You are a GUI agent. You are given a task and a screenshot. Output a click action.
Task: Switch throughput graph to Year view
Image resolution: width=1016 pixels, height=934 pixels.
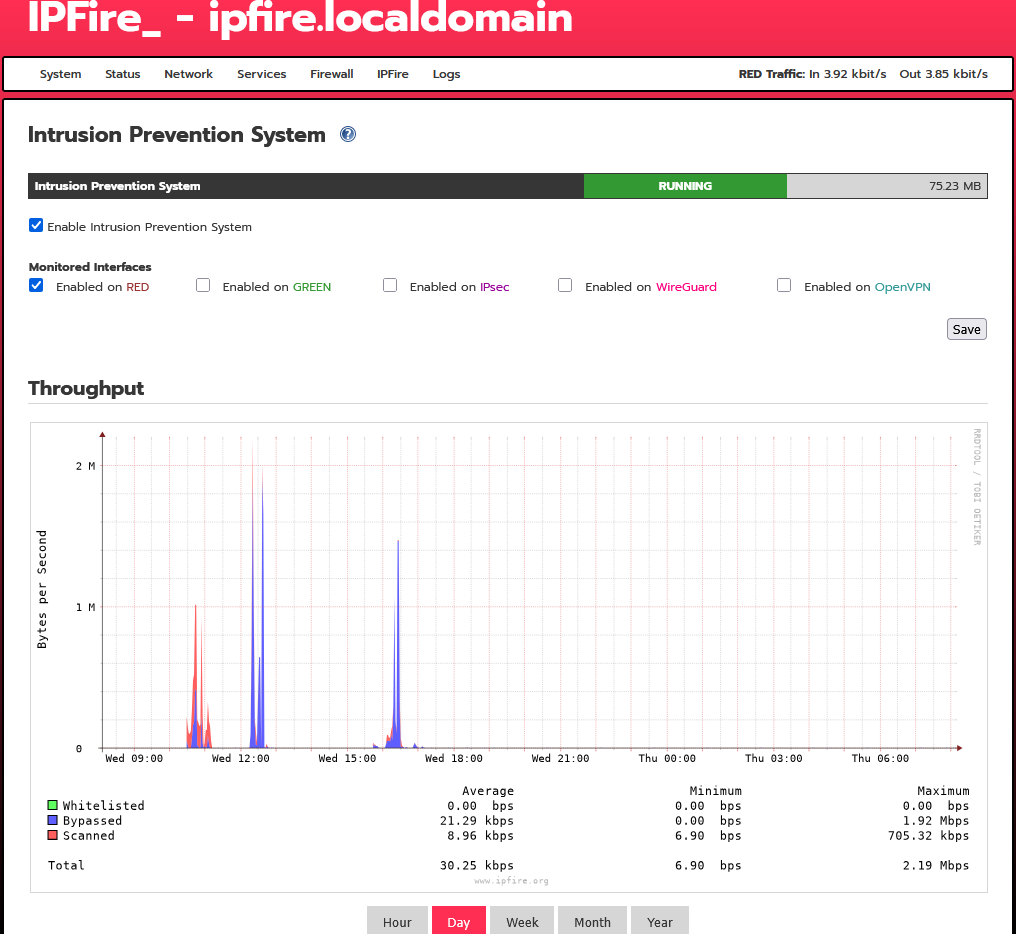(660, 922)
